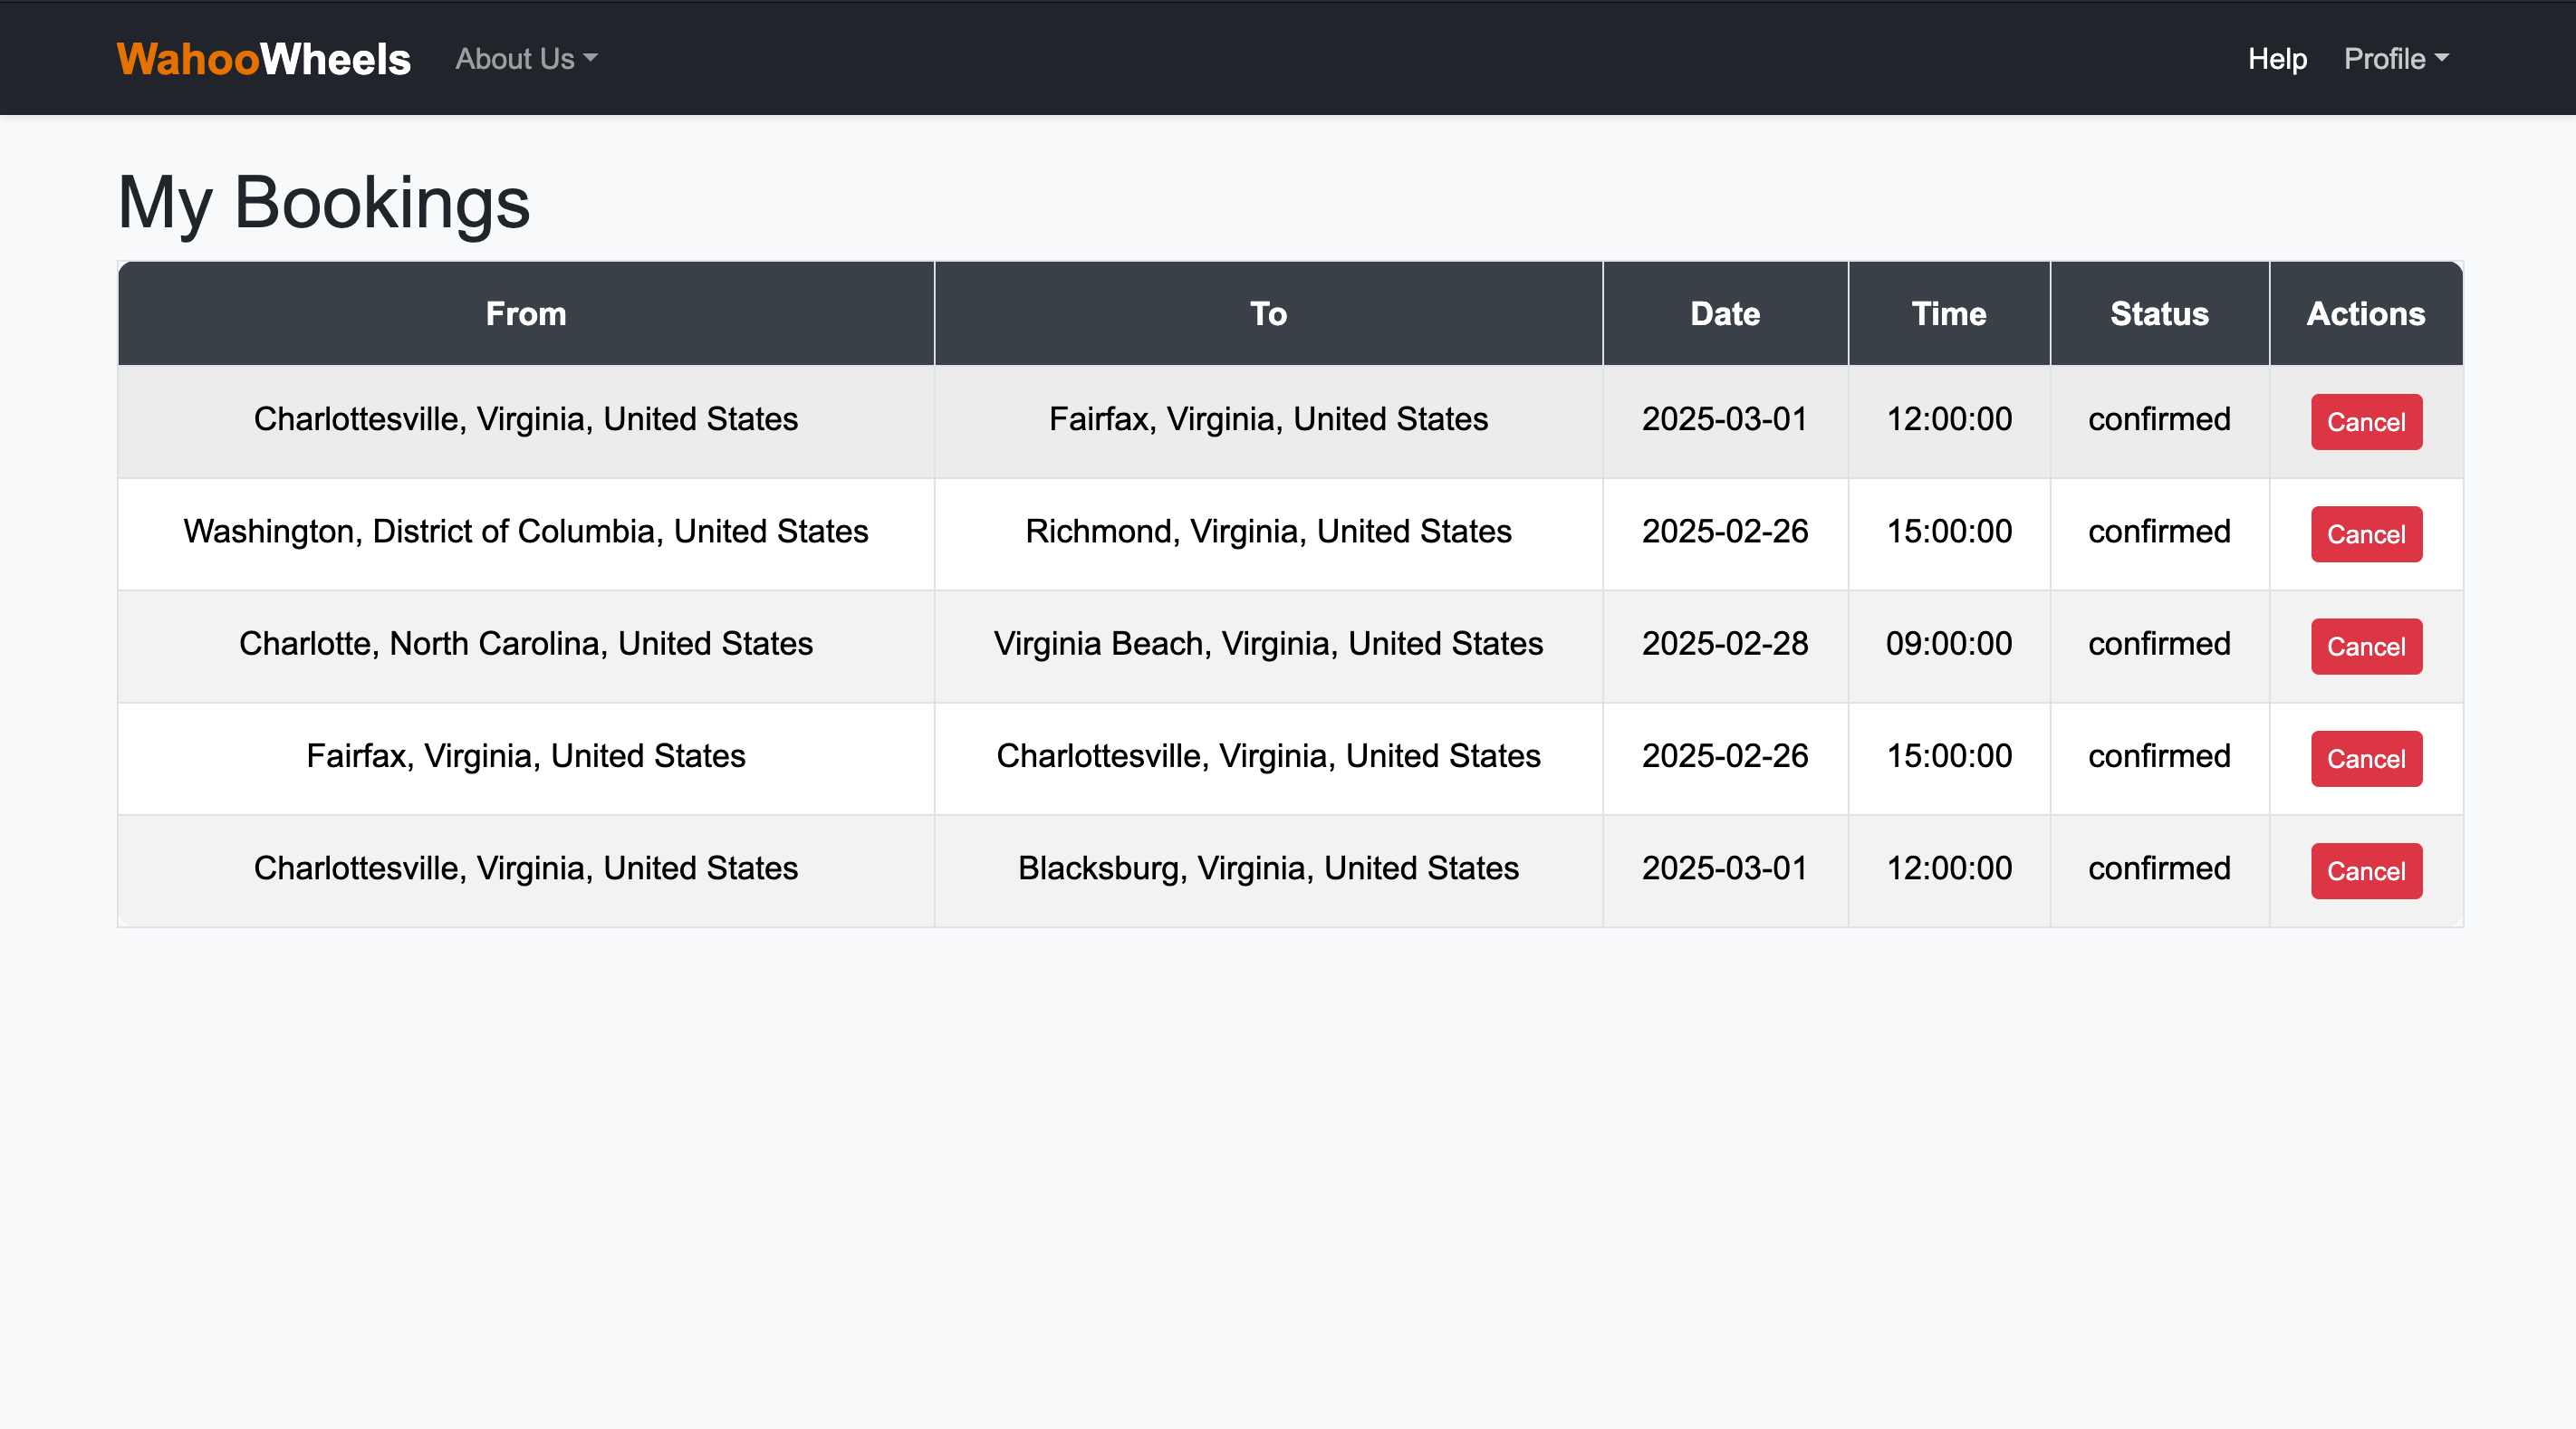The height and width of the screenshot is (1429, 2576).
Task: Select the Washington, District of Columbia cell
Action: [x=526, y=531]
